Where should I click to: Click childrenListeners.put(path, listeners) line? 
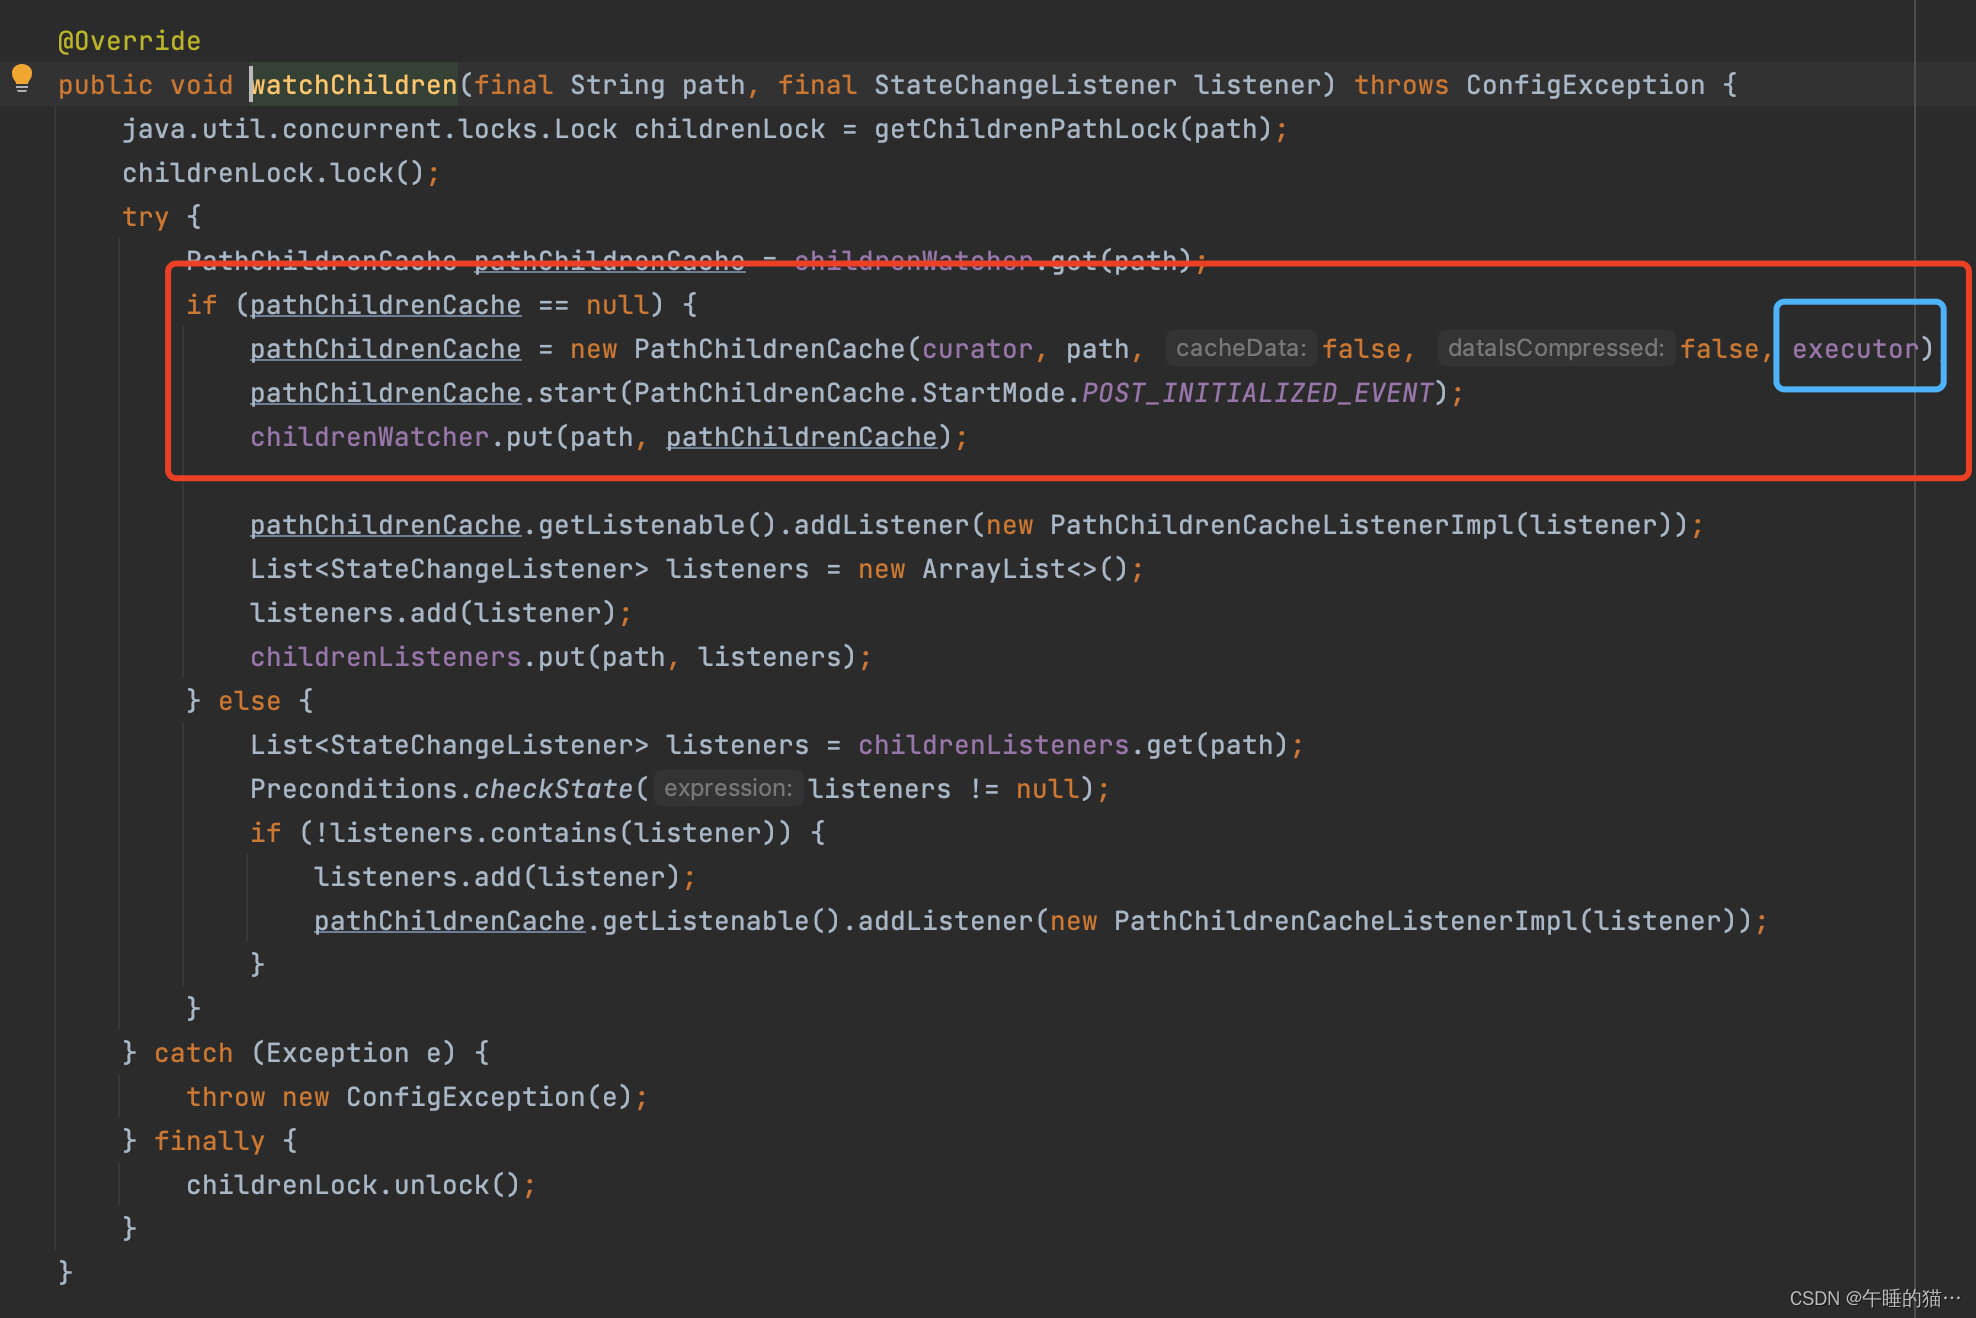[x=561, y=657]
